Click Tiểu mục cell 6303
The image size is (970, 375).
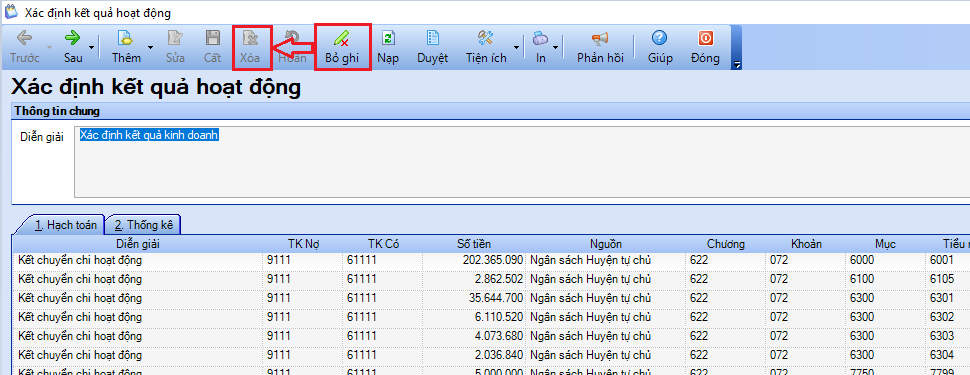pyautogui.click(x=948, y=337)
